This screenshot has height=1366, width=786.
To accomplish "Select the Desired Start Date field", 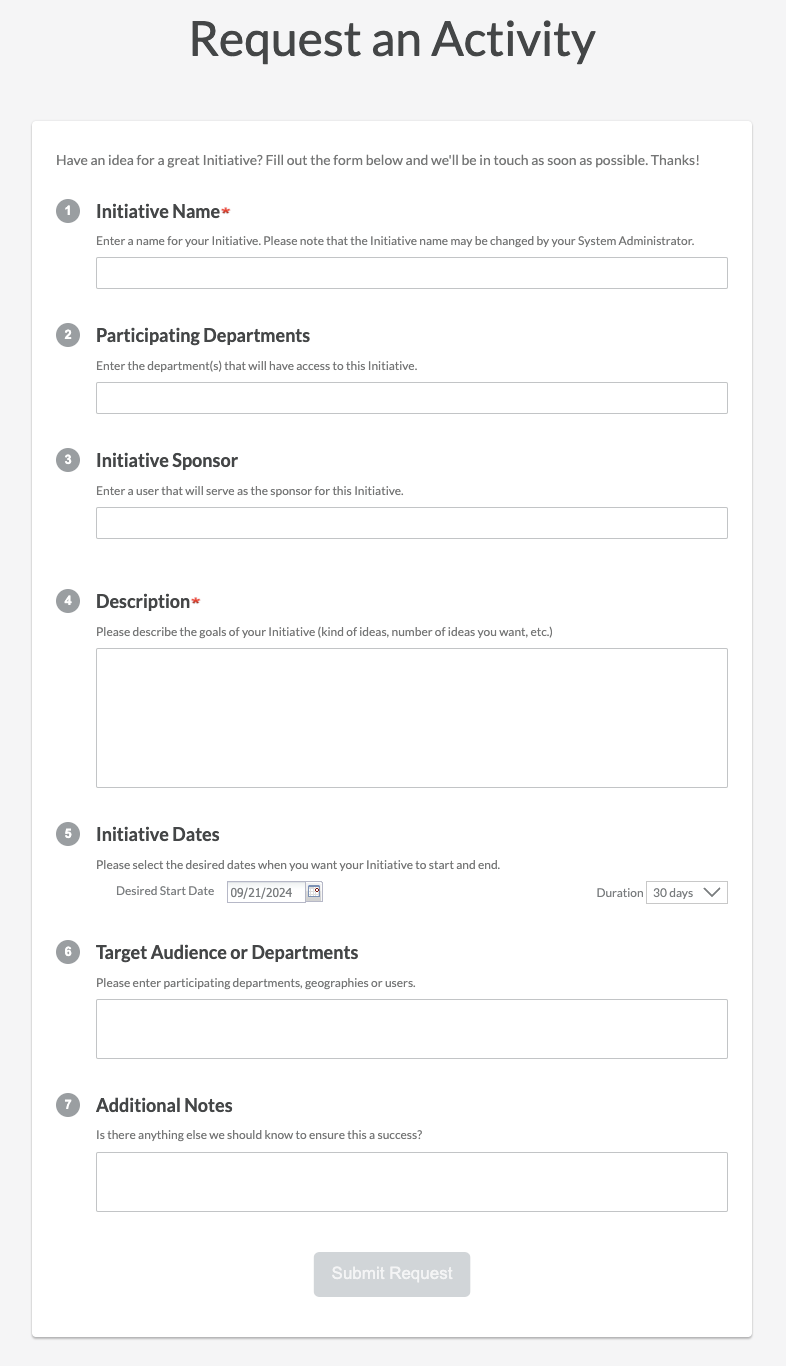I will pos(266,892).
